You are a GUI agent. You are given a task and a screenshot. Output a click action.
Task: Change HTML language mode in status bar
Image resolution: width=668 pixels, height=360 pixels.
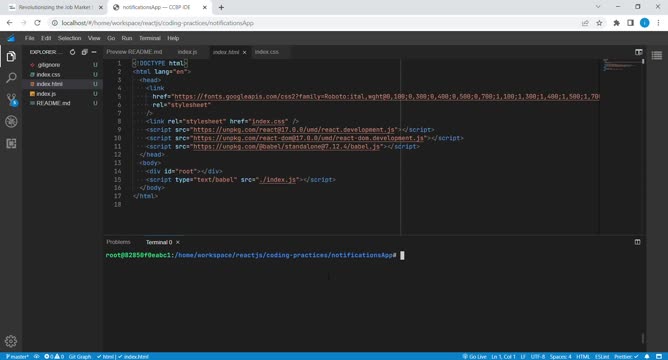tap(583, 357)
